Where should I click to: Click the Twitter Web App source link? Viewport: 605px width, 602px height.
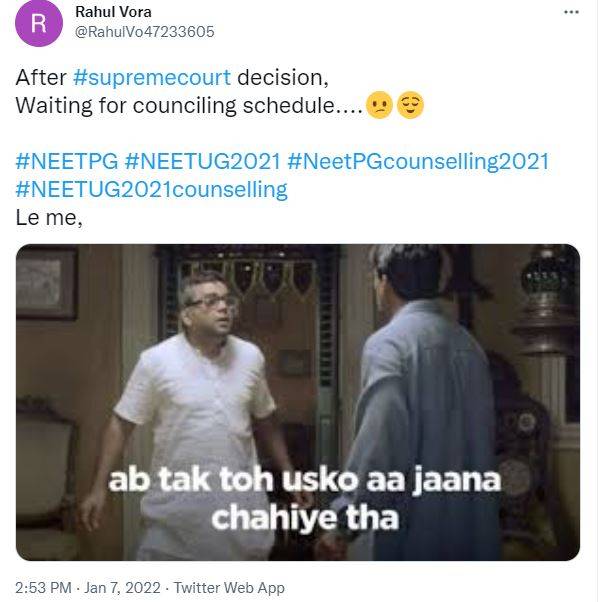click(229, 588)
